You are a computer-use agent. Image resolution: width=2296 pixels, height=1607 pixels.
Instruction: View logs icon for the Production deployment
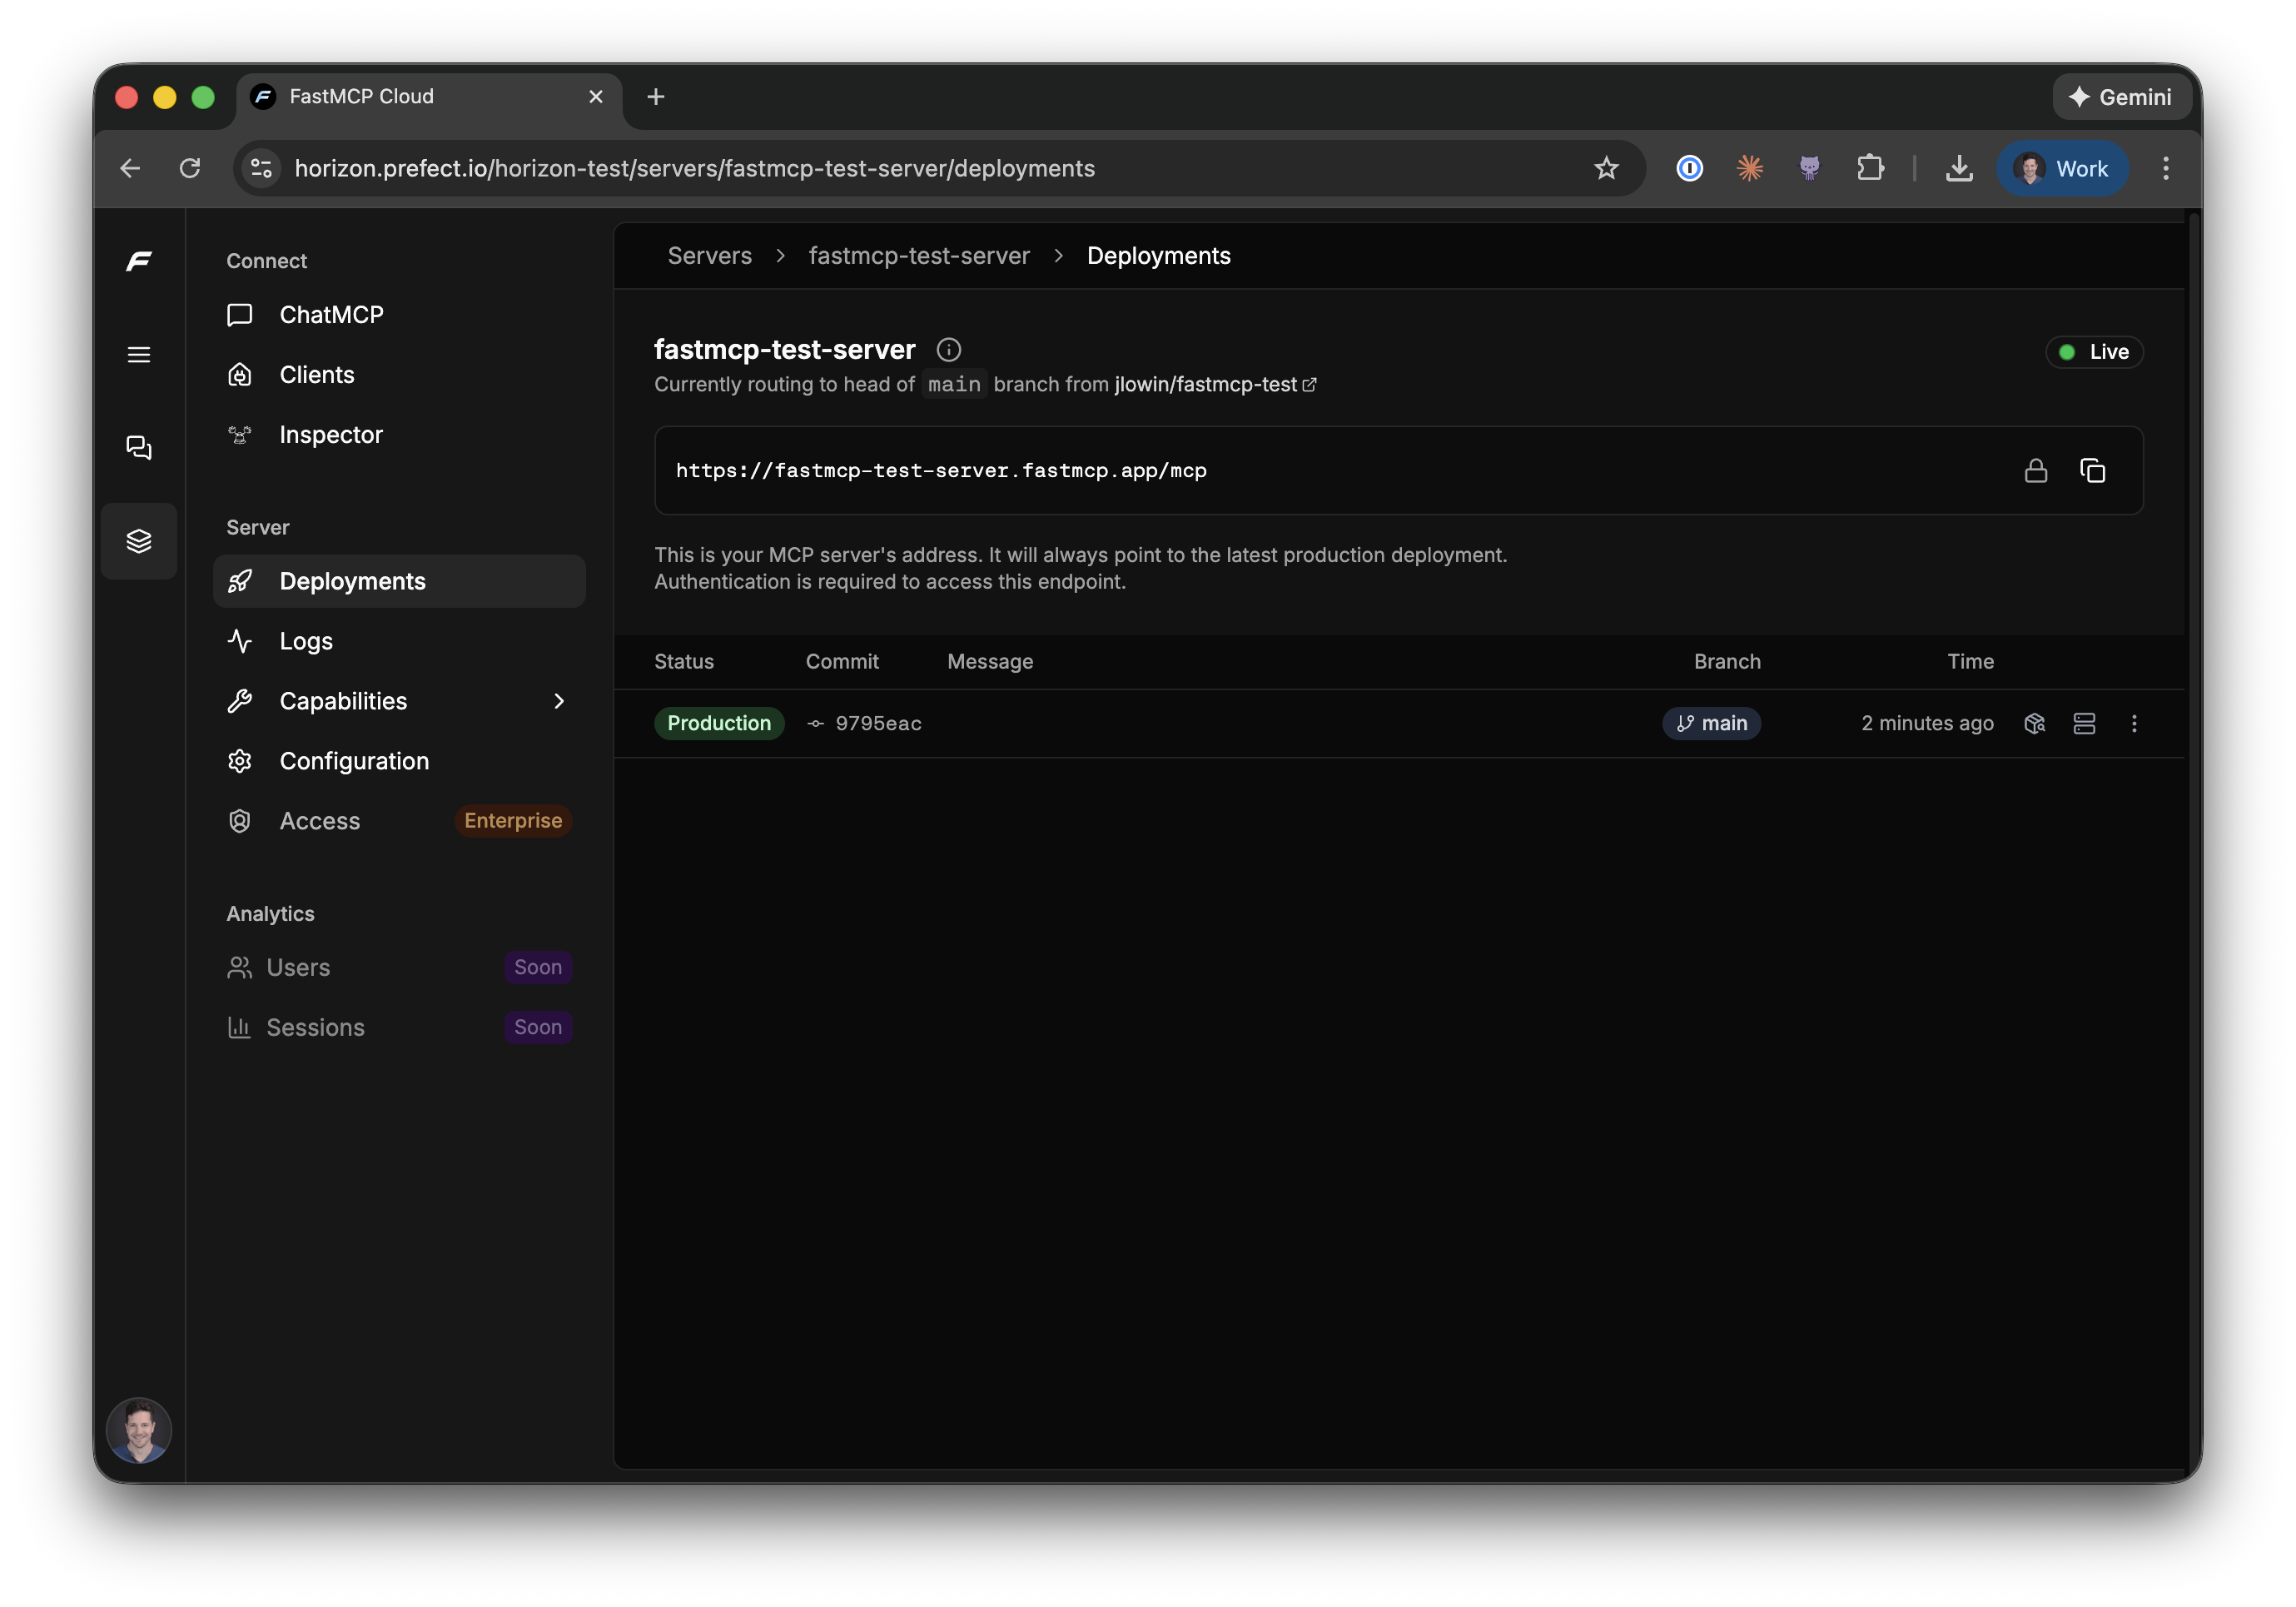[2085, 723]
